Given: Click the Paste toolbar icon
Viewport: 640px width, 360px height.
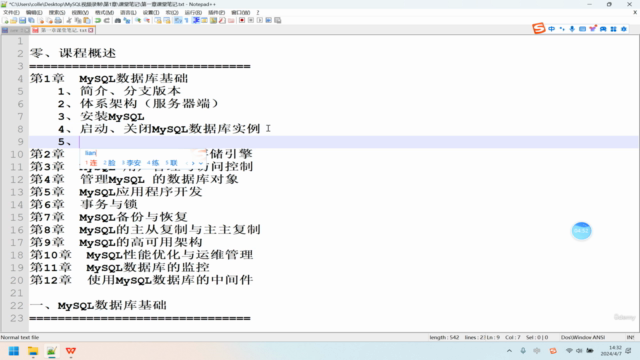Looking at the screenshot, I should [87, 20].
